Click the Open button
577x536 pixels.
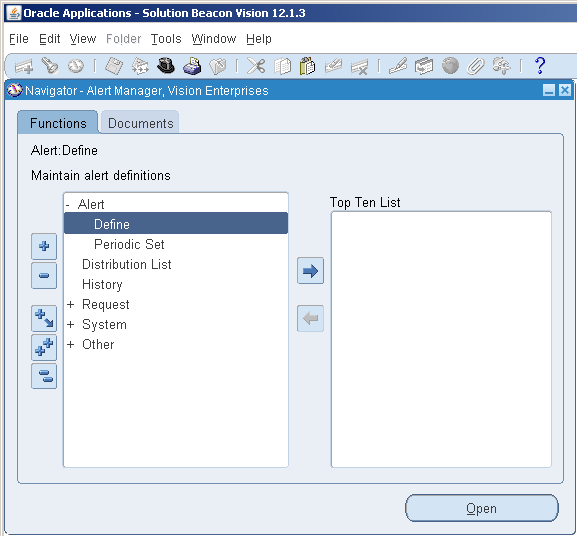[x=482, y=508]
